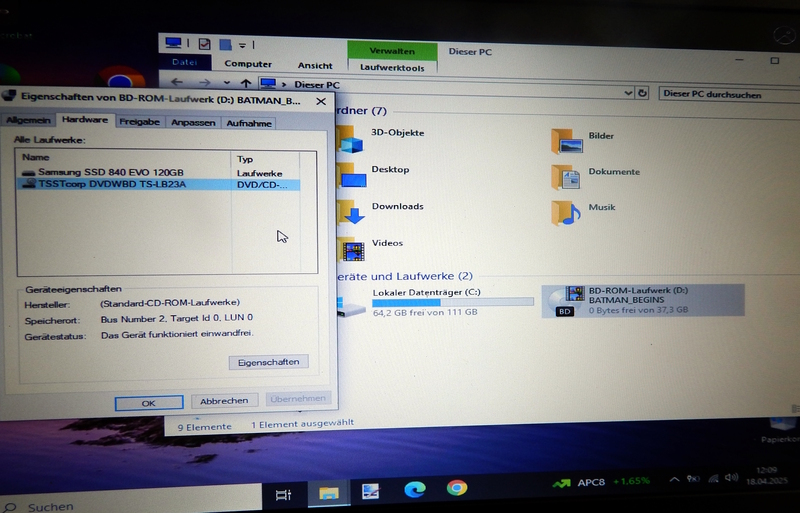Open the Chrome shortcut on the desktop
Screen dimensions: 800x513
[121, 77]
